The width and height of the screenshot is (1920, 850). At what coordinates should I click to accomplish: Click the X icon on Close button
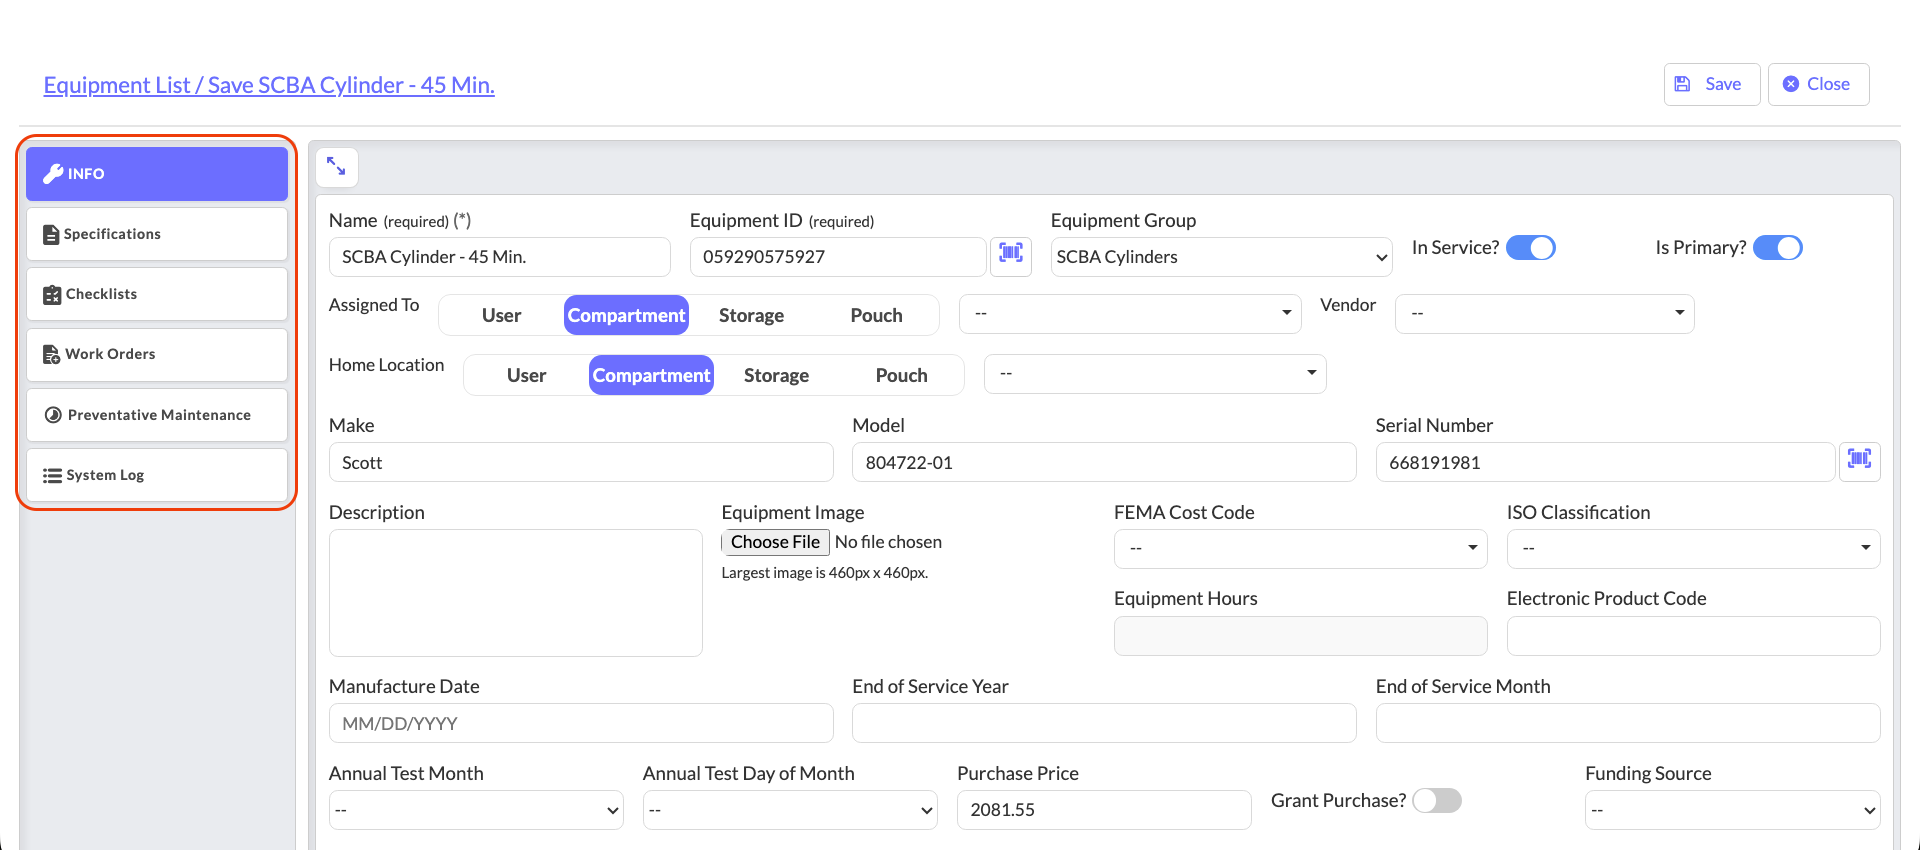click(1791, 84)
